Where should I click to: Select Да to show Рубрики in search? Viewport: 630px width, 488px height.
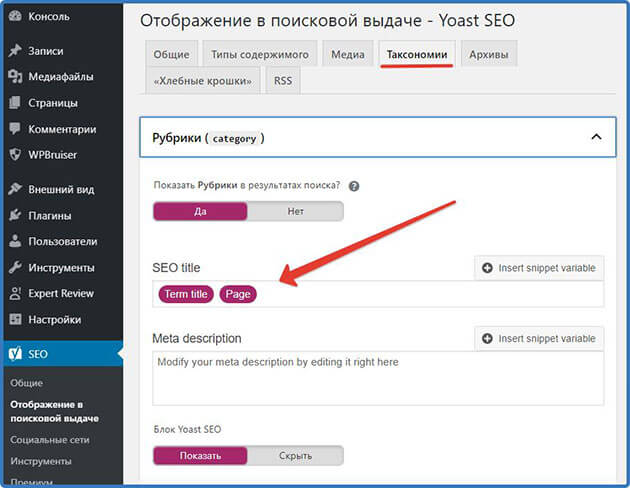(x=200, y=211)
